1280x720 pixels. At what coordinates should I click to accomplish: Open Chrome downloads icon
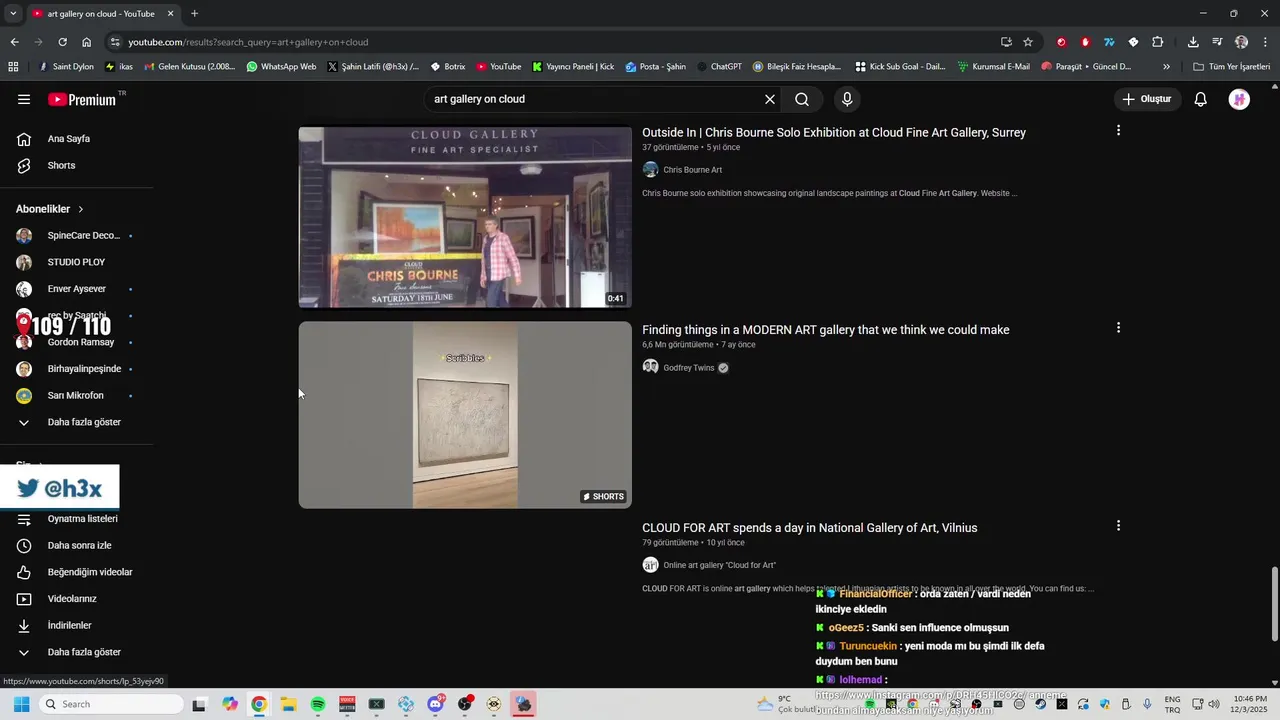coord(1193,42)
